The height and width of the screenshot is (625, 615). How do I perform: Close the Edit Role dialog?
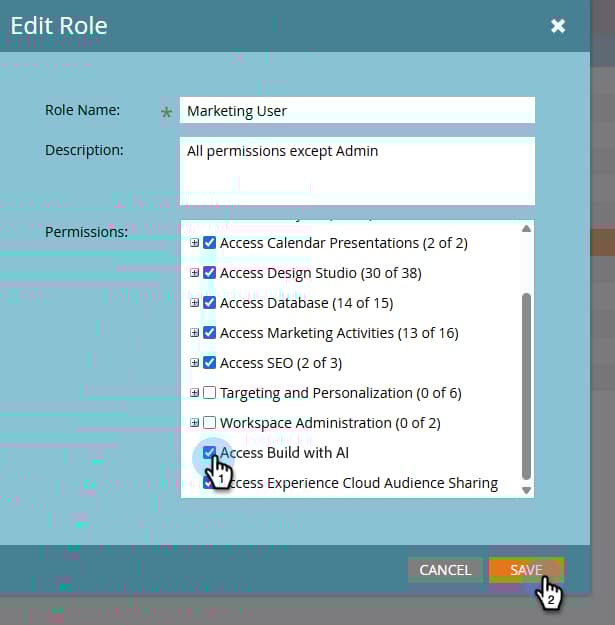point(558,26)
